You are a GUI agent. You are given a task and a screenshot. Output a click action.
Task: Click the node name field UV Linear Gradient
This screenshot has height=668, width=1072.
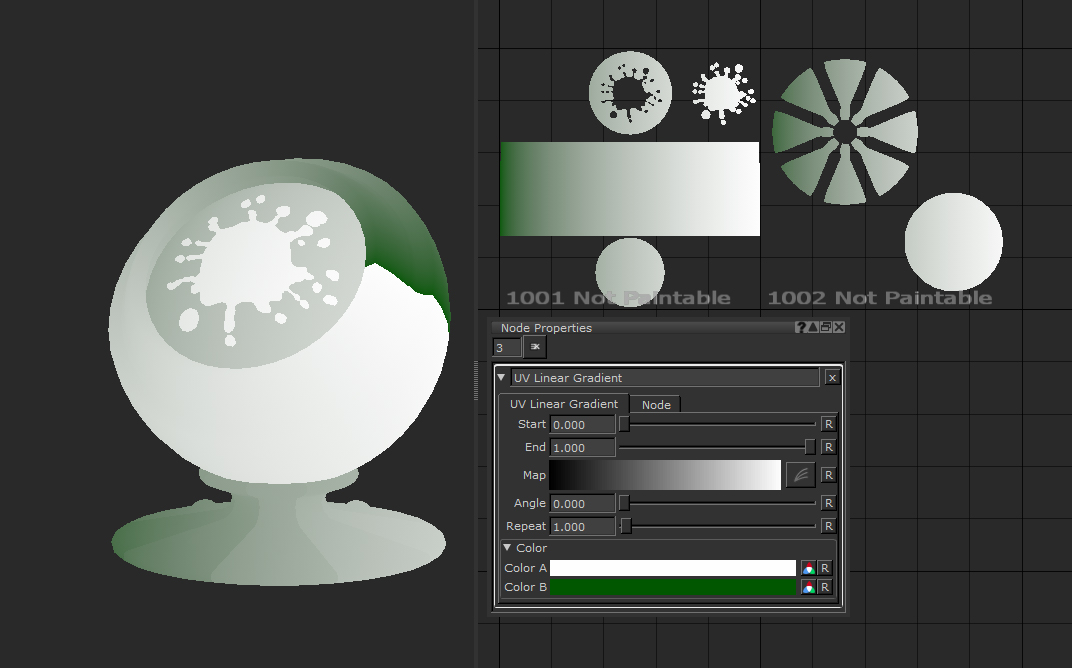(x=664, y=378)
